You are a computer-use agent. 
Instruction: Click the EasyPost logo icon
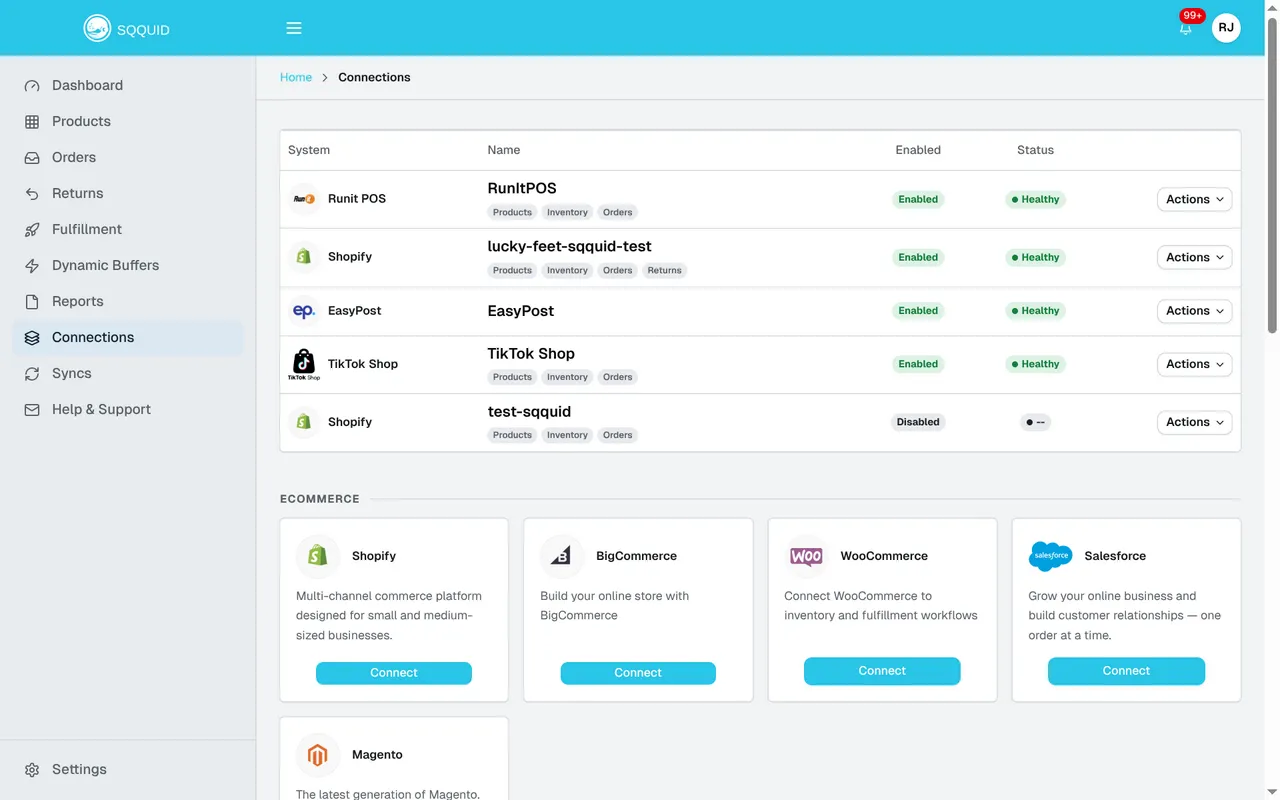[304, 311]
